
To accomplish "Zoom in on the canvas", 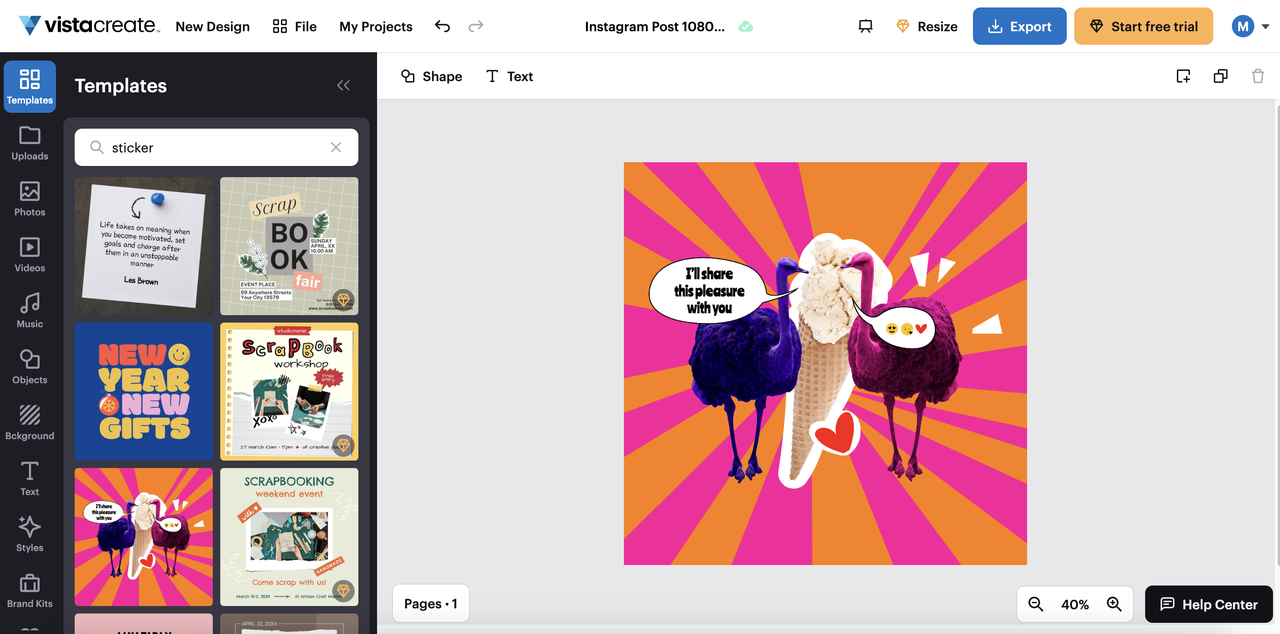I will (x=1114, y=604).
